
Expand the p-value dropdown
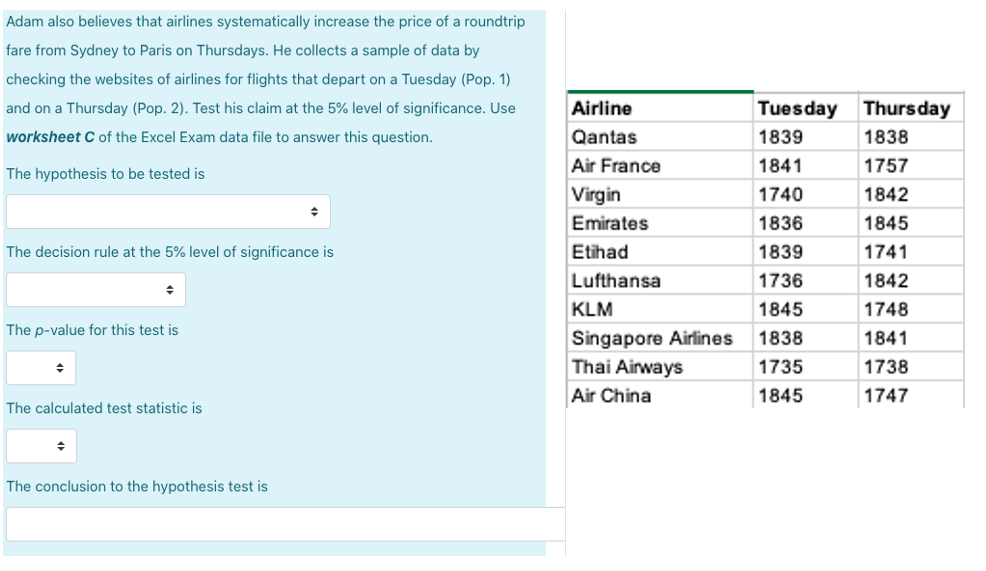click(41, 368)
